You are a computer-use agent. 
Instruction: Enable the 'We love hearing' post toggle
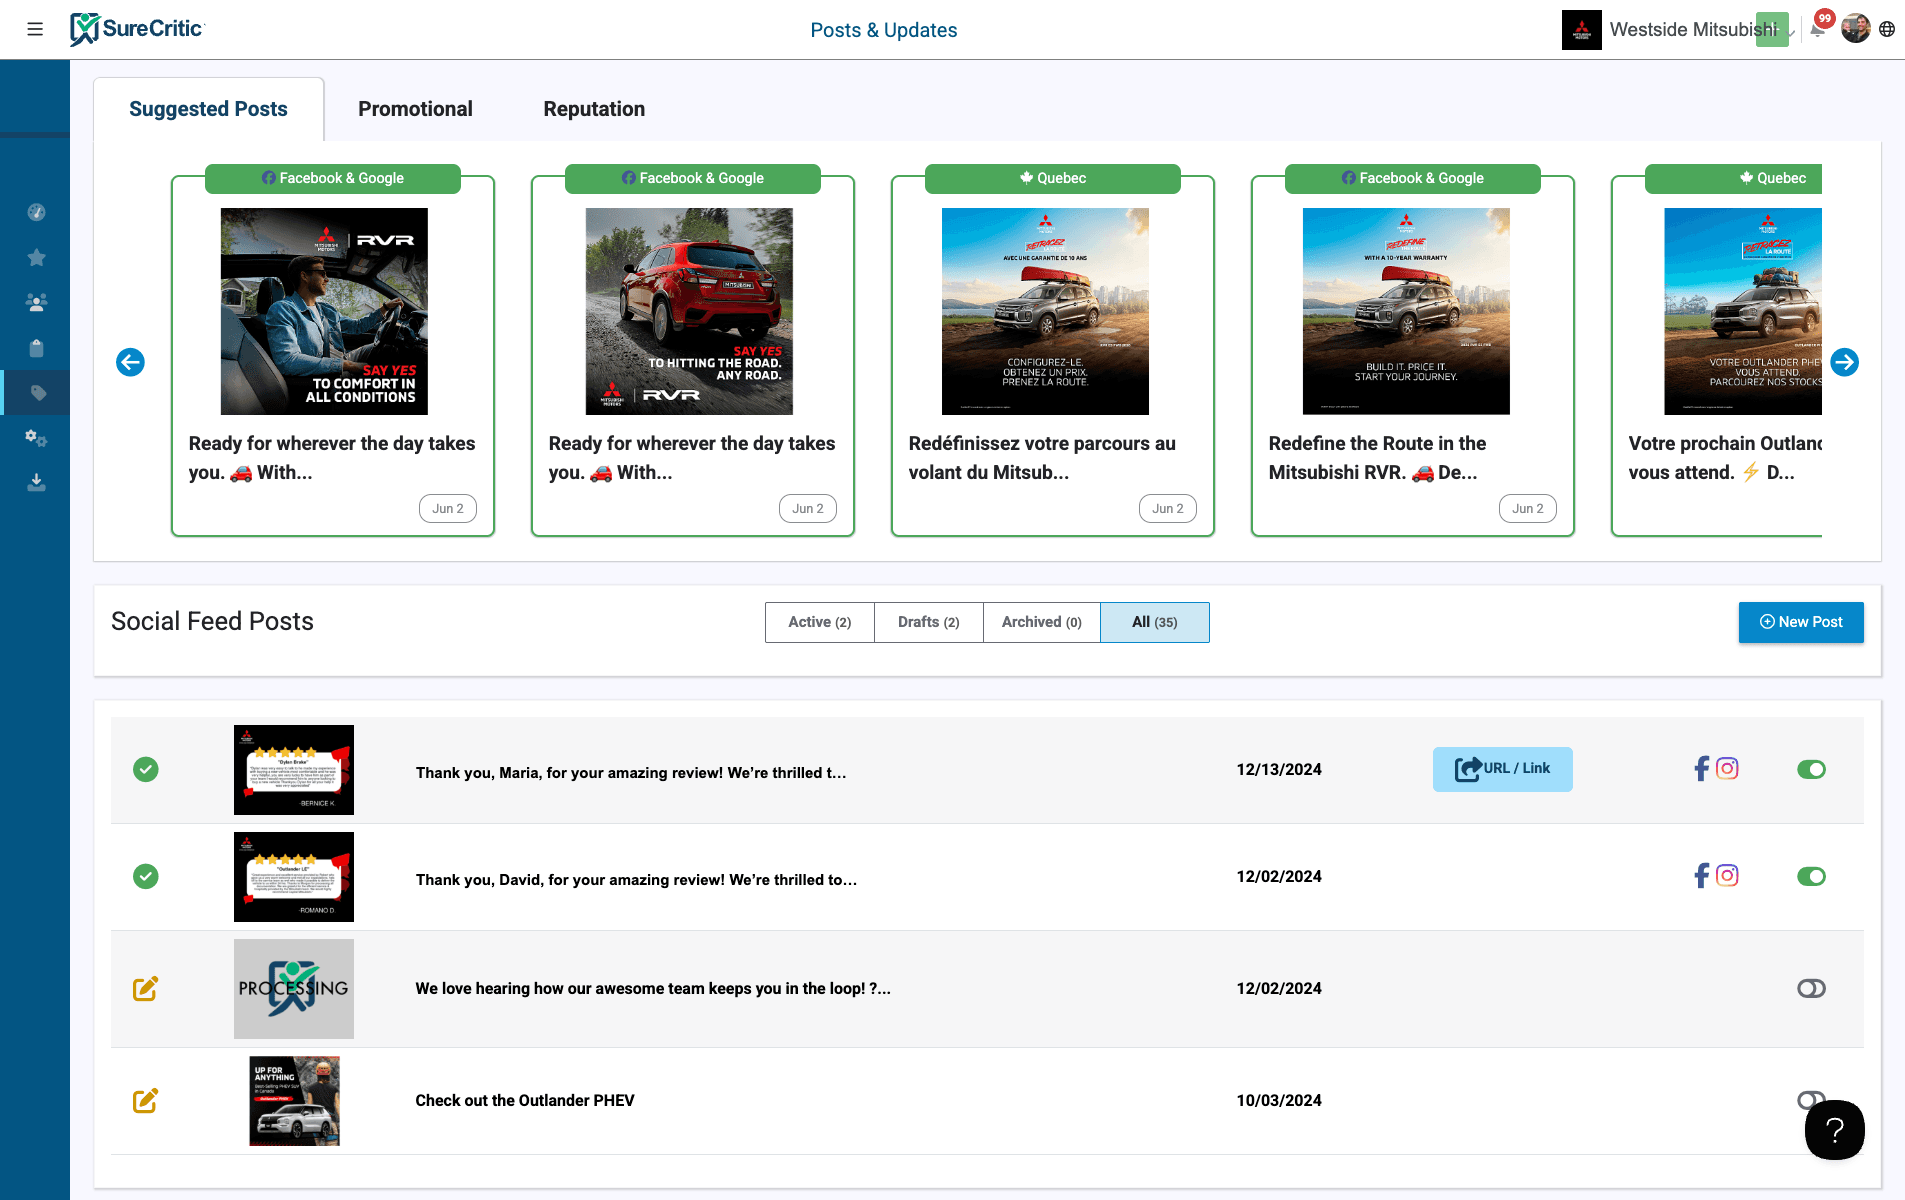(x=1811, y=988)
